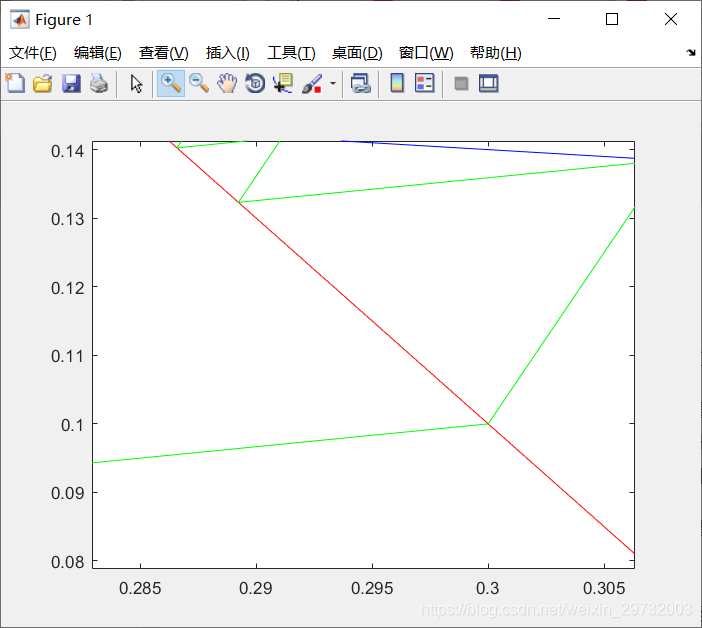
Task: Toggle the Zoom In tool
Action: click(x=171, y=83)
